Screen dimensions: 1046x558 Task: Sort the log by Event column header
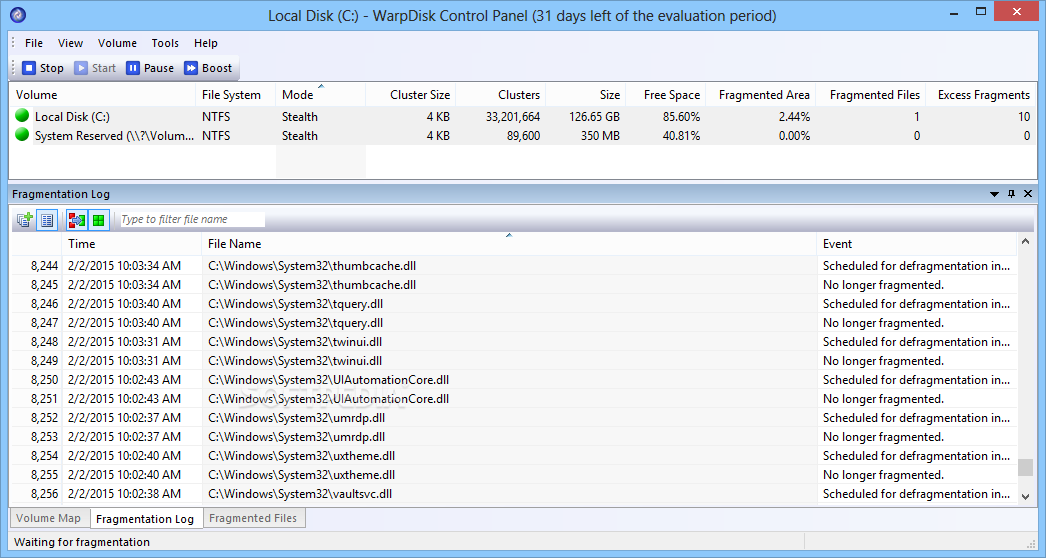pos(917,244)
